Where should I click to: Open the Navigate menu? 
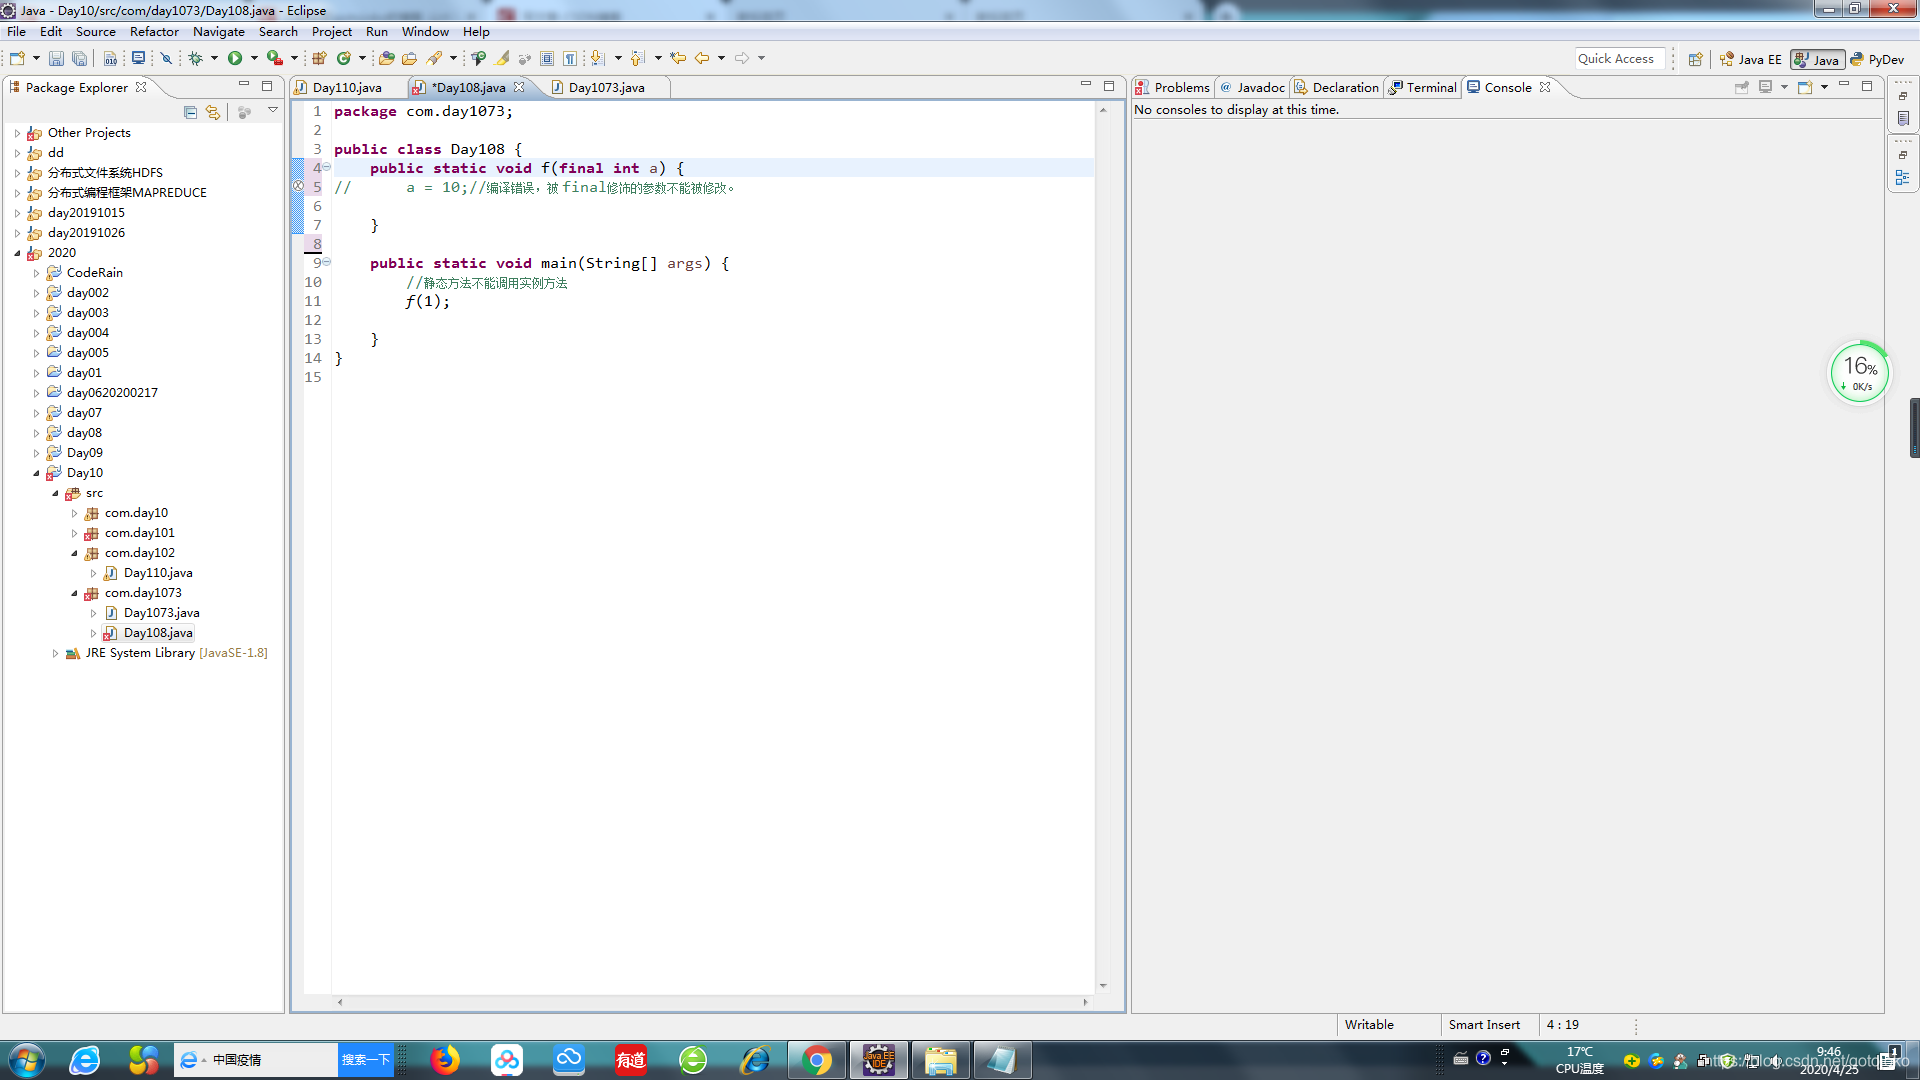pyautogui.click(x=218, y=31)
